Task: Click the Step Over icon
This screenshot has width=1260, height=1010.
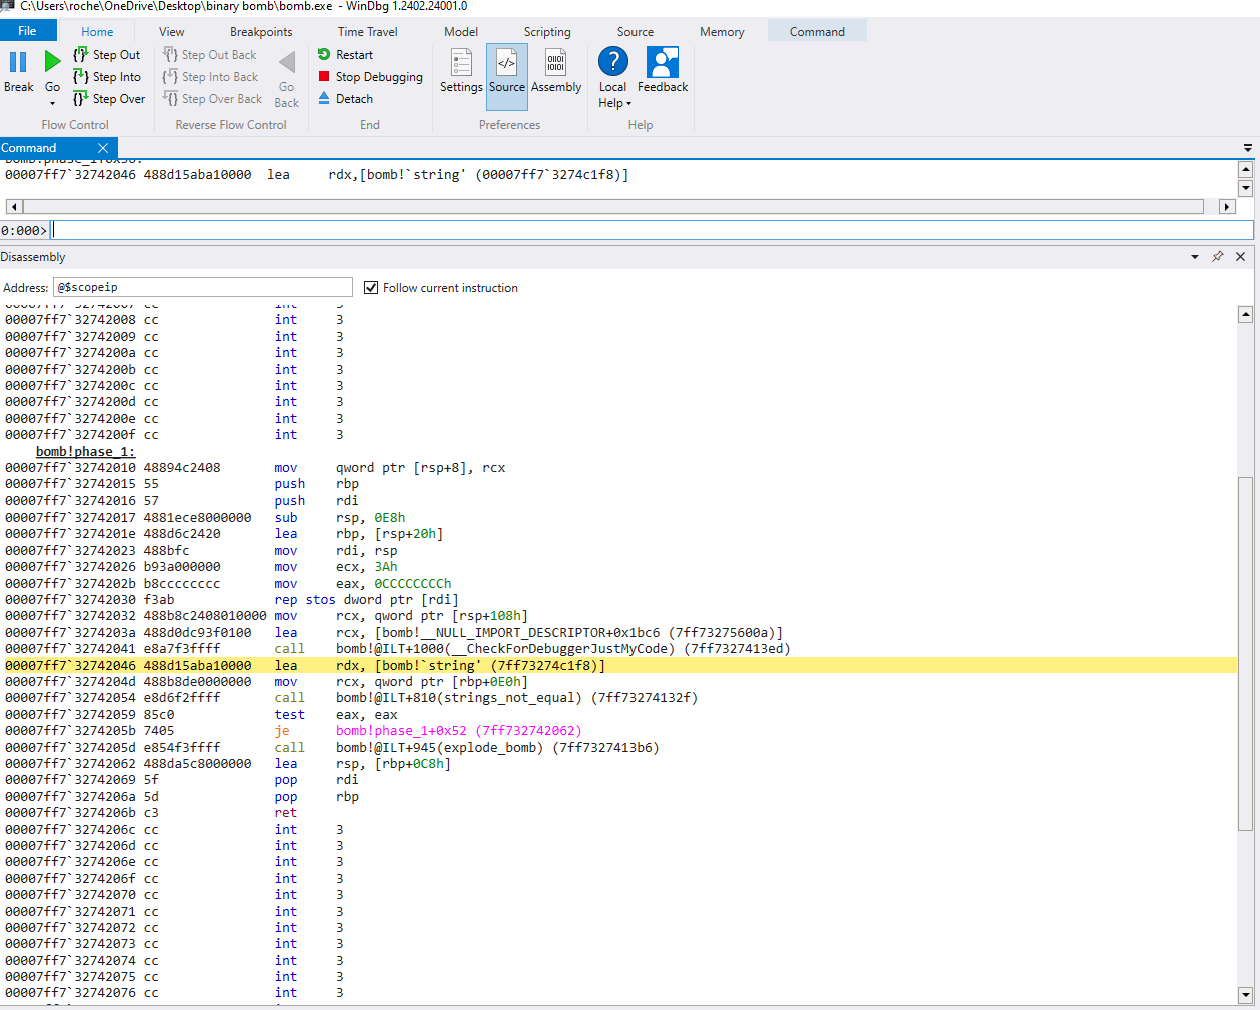Action: [x=81, y=99]
